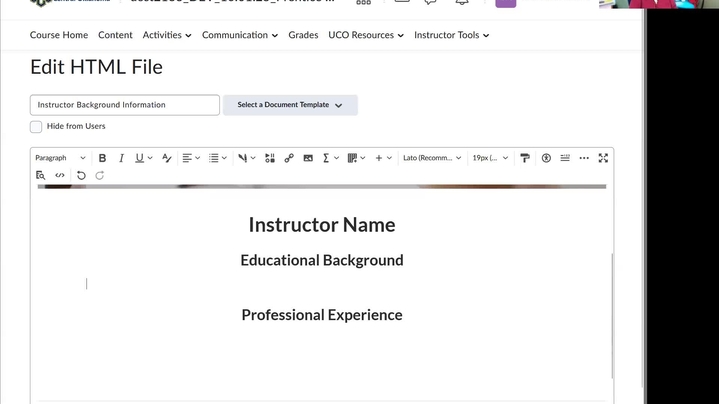The image size is (719, 404).
Task: Open the HTML source code editor
Action: tap(60, 175)
